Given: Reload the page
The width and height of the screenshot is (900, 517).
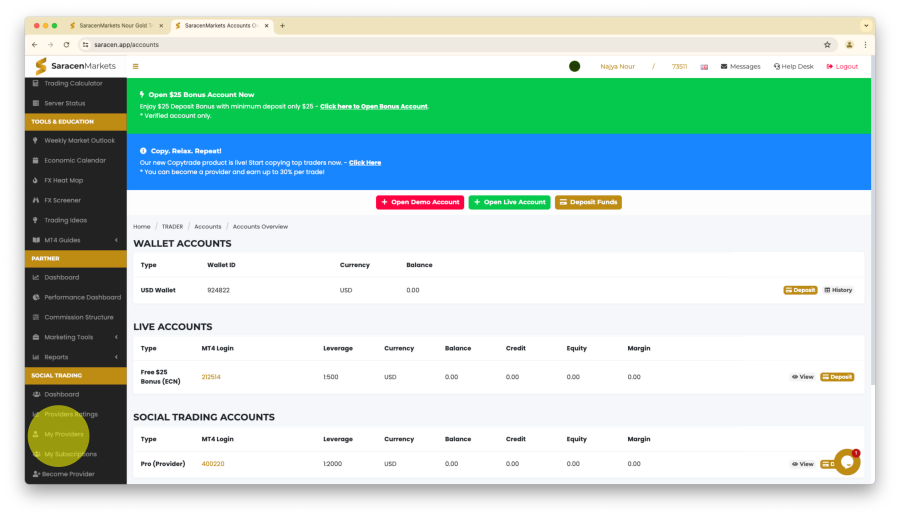Looking at the screenshot, I should tap(67, 45).
